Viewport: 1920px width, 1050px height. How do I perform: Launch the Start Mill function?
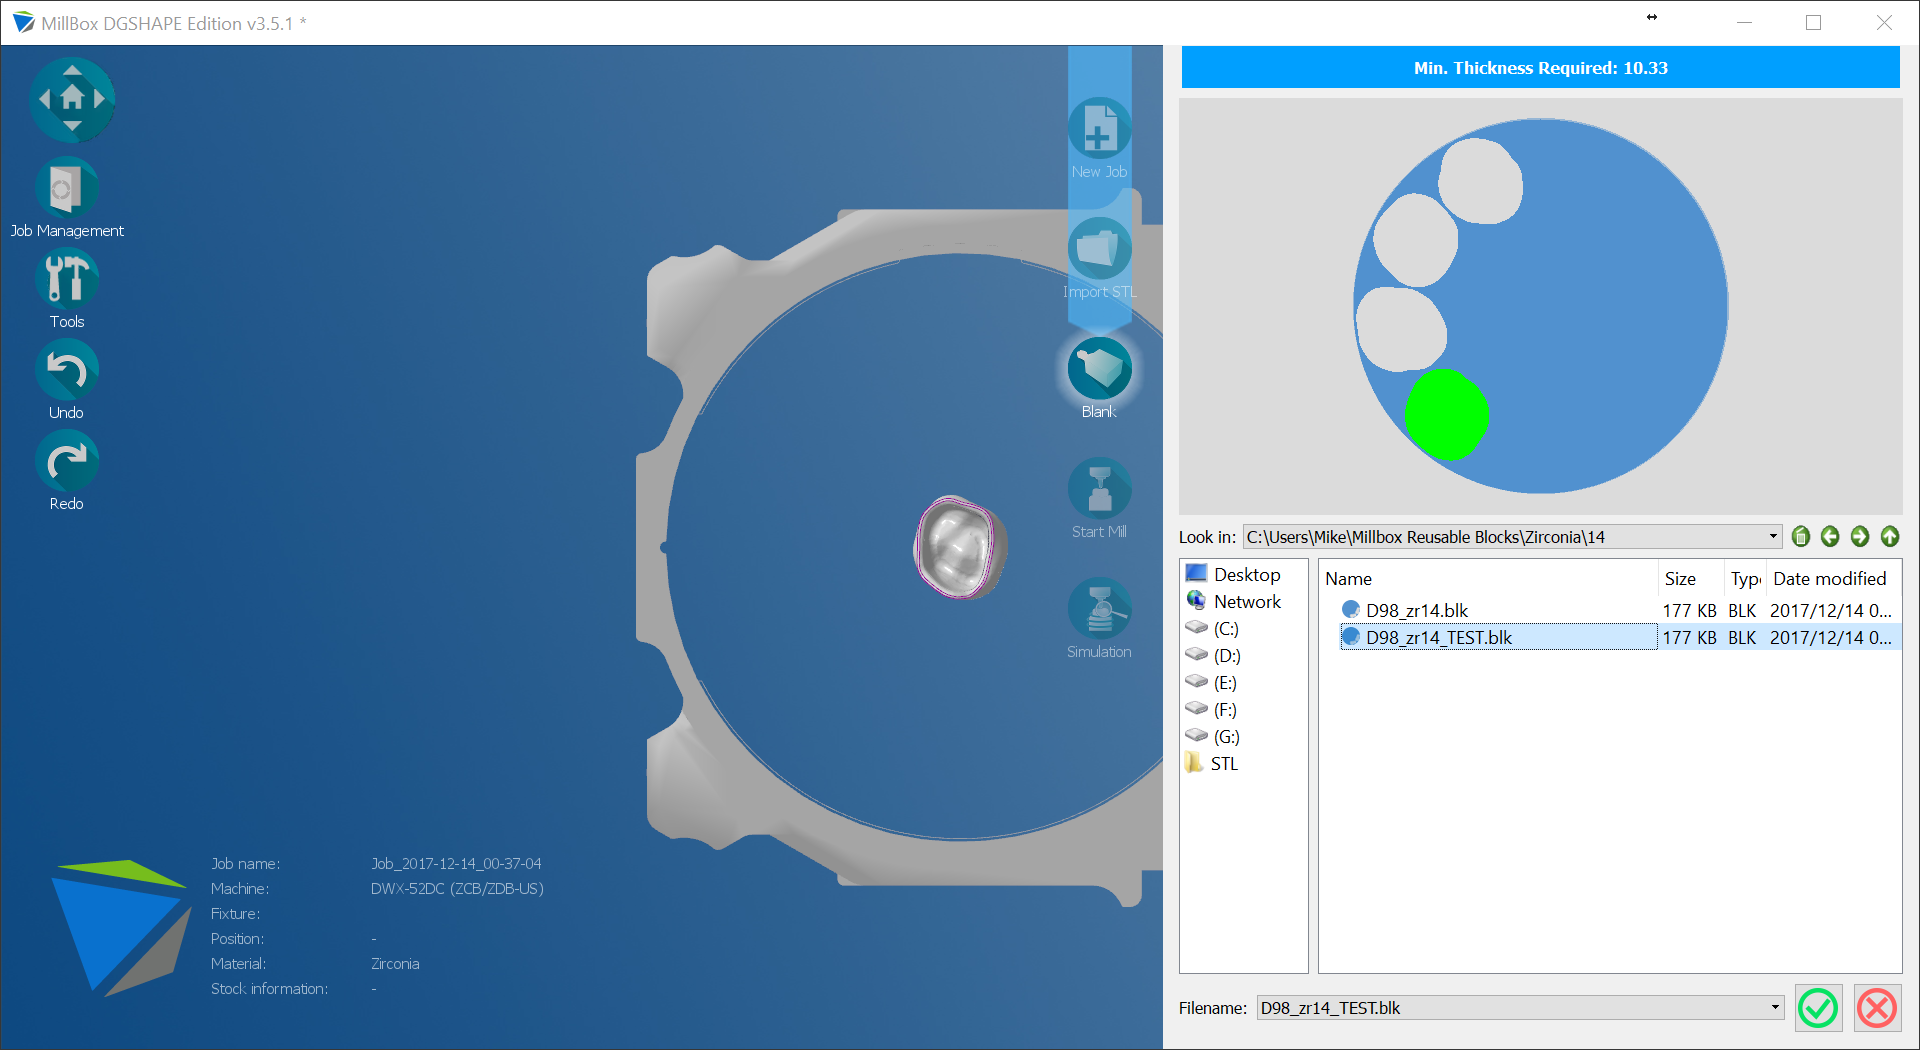point(1098,489)
